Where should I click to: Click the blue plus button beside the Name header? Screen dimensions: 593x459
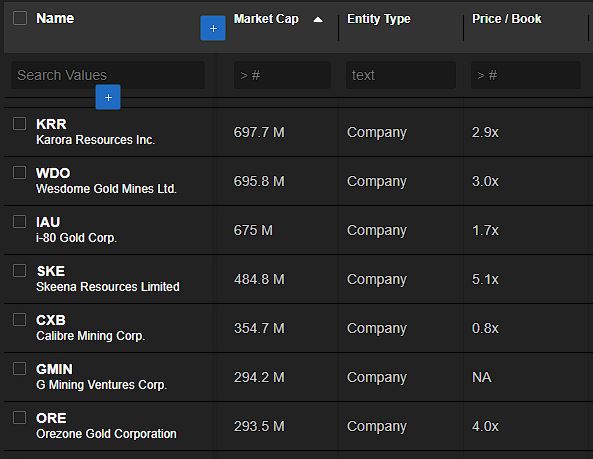[x=213, y=28]
